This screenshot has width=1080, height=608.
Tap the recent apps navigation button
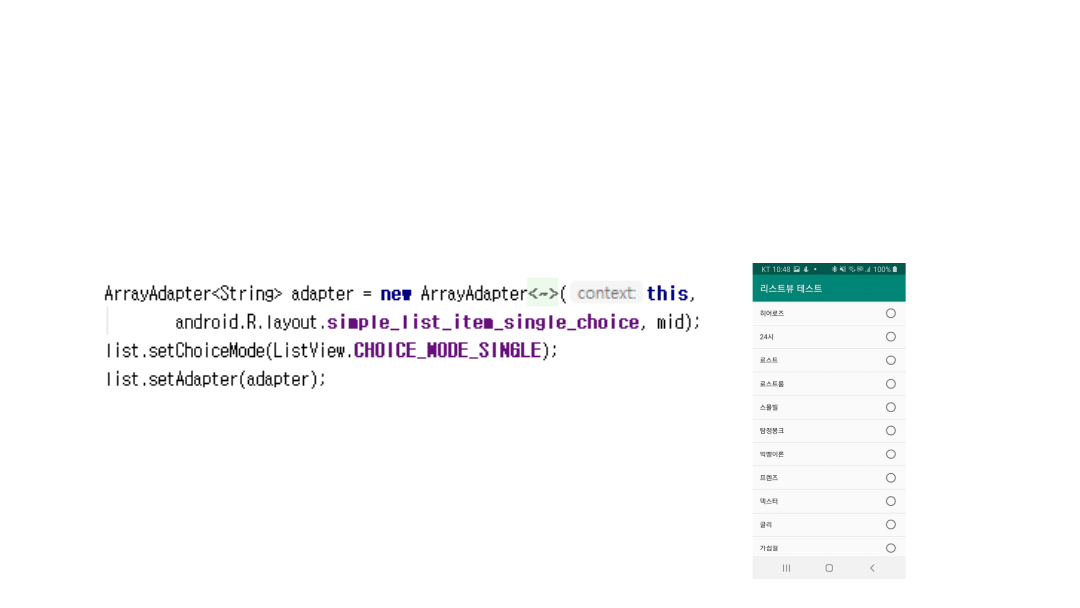pyautogui.click(x=786, y=568)
